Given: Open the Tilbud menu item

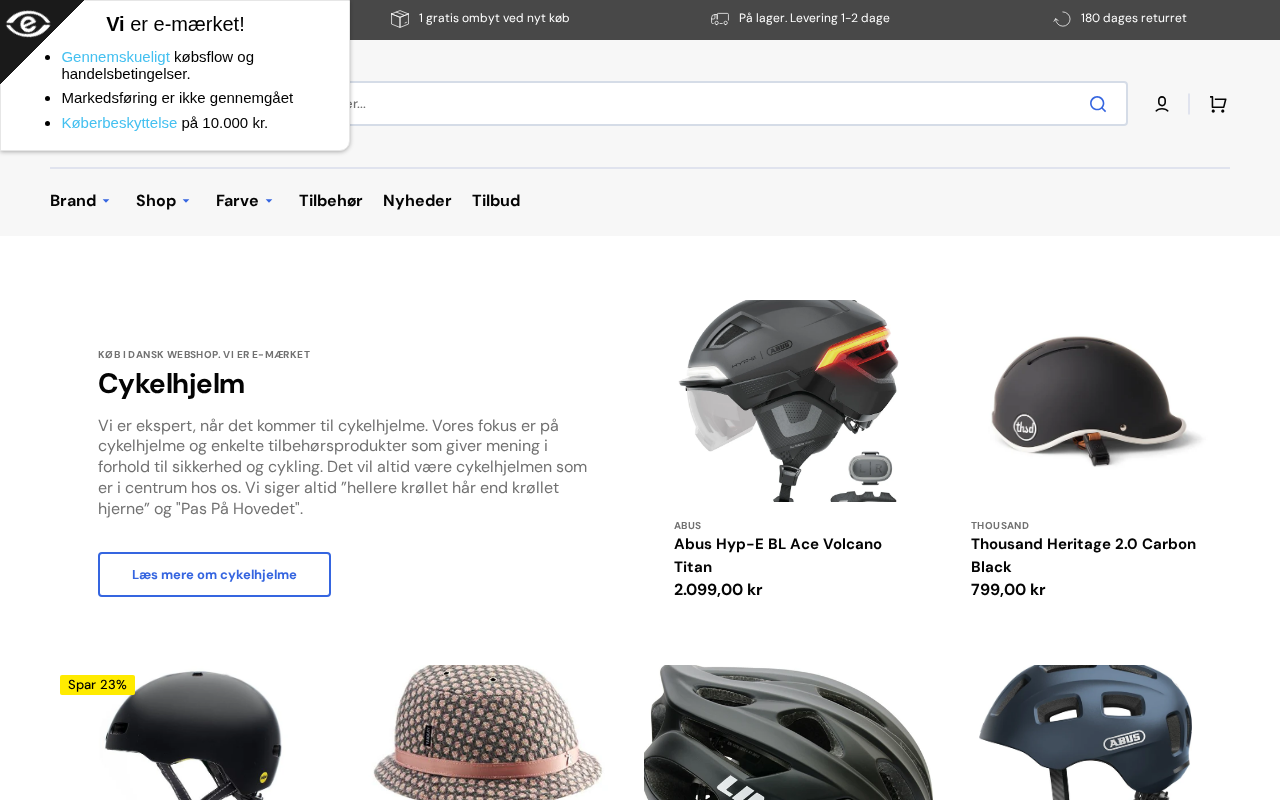Looking at the screenshot, I should (x=496, y=201).
